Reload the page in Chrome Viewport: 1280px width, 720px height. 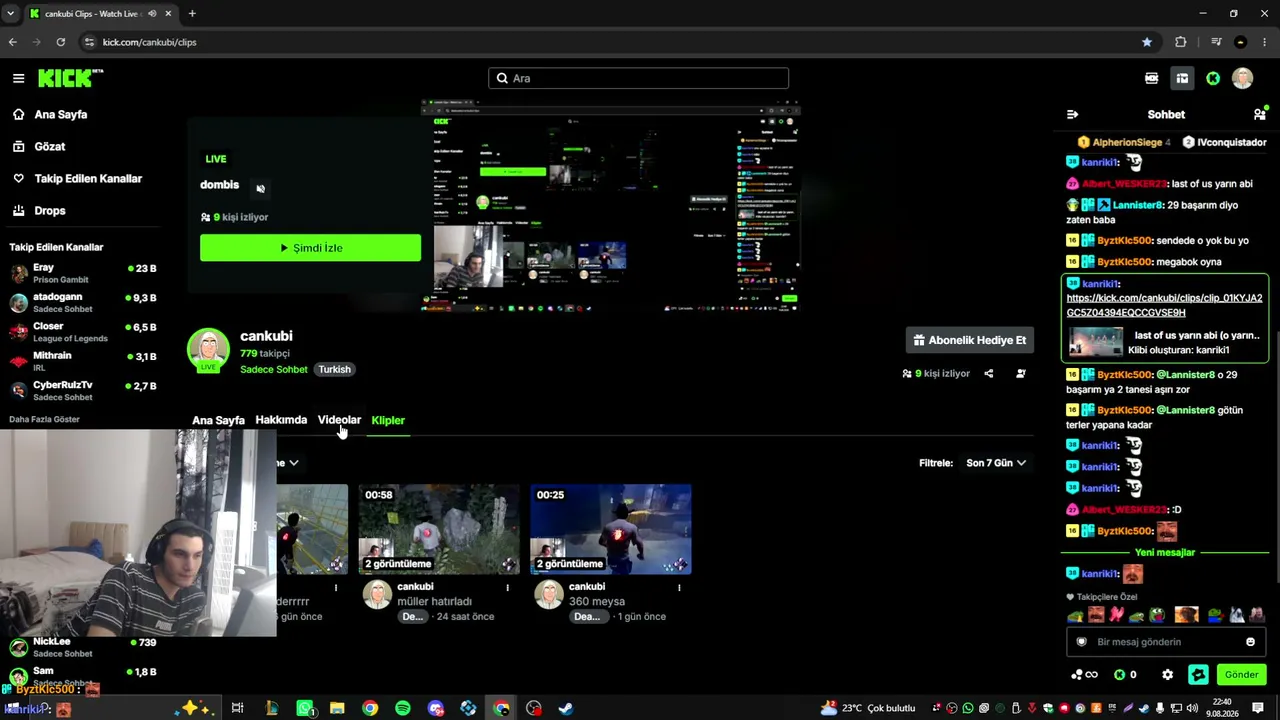pos(61,42)
